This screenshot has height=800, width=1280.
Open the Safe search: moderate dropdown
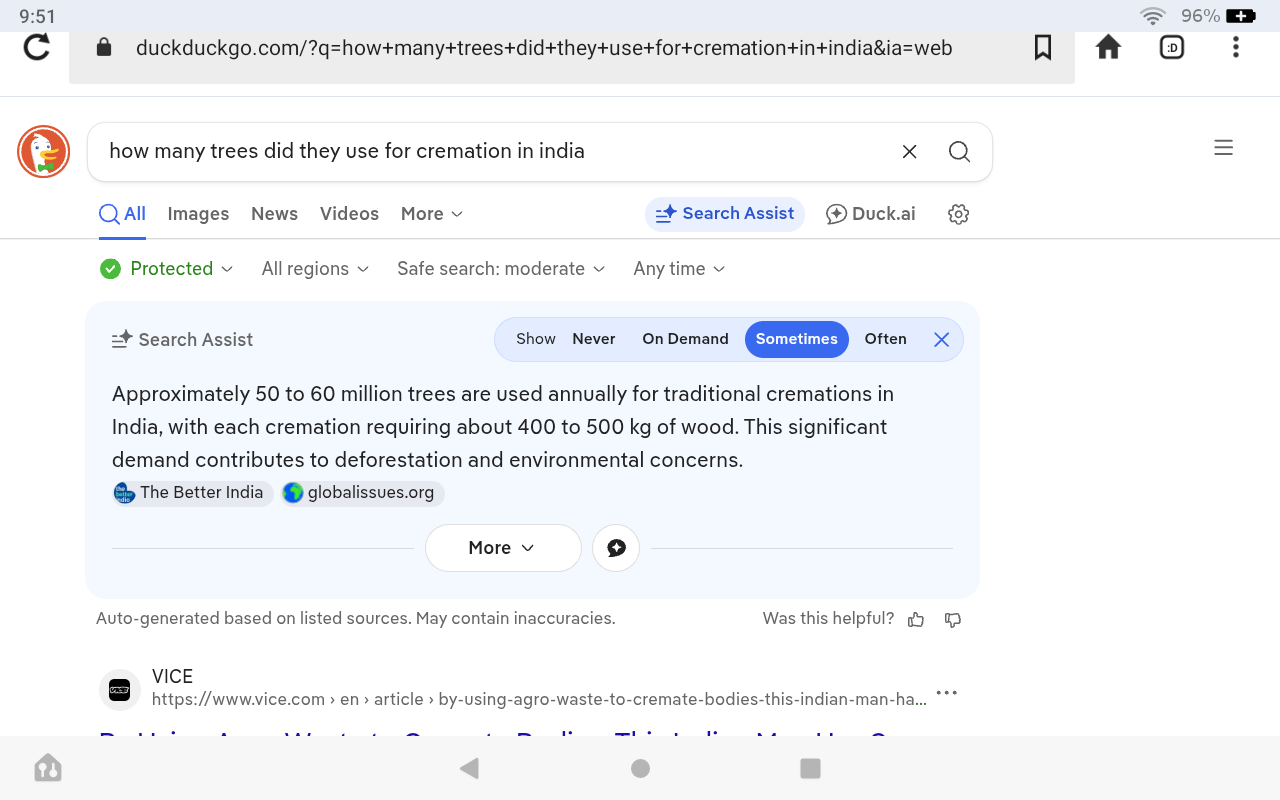pos(501,269)
